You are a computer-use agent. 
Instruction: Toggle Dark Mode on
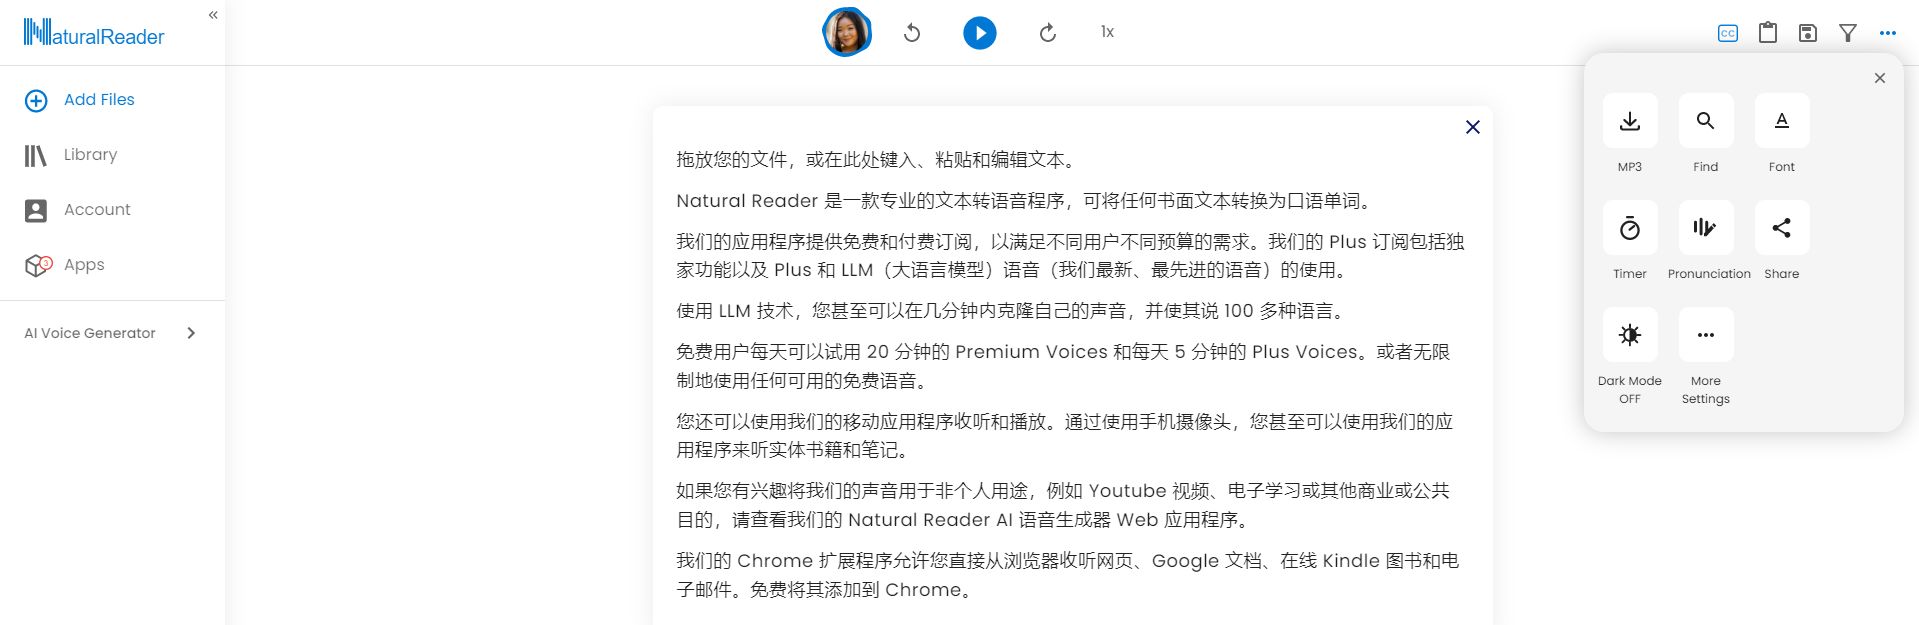[x=1630, y=335]
